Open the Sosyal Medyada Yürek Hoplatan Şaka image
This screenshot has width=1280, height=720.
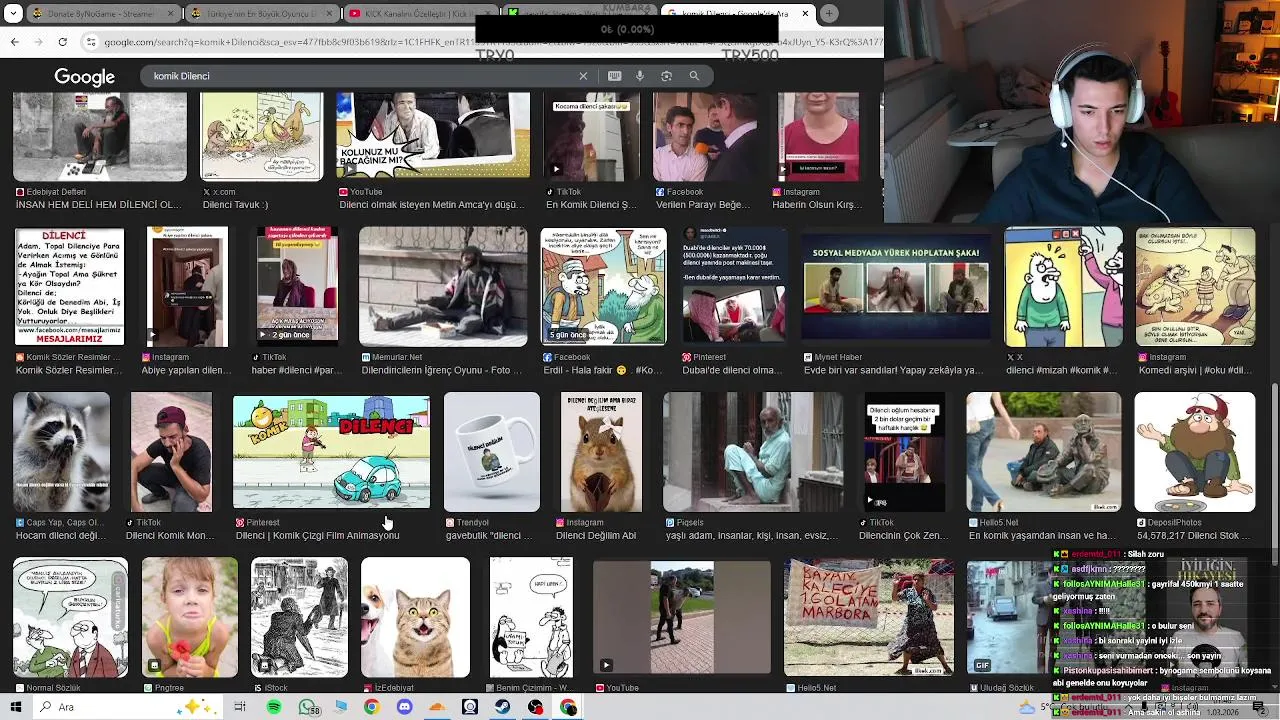pos(895,287)
